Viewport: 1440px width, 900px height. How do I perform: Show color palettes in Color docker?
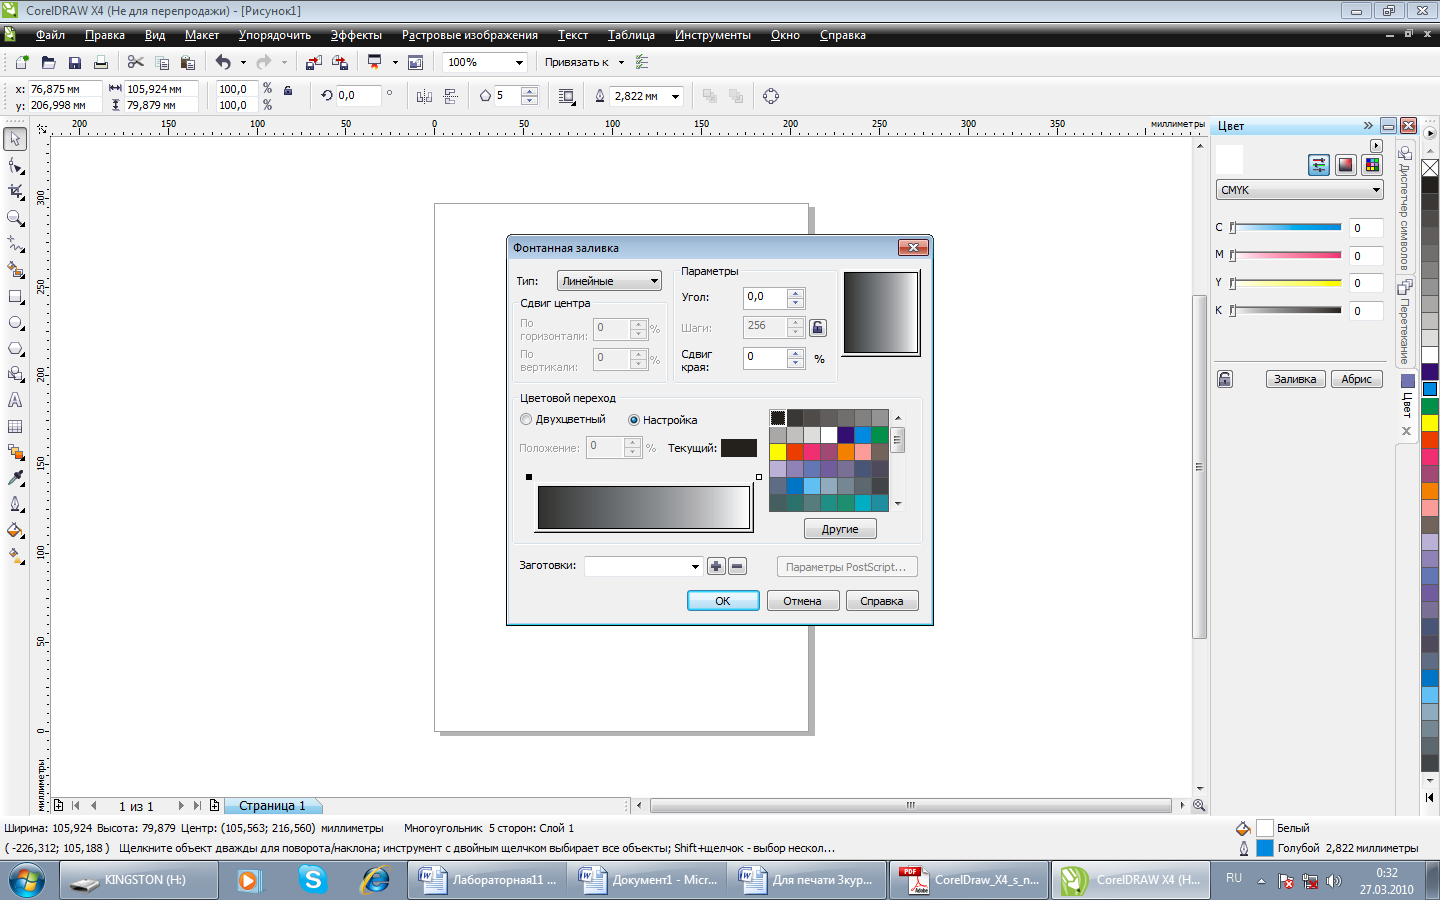coord(1372,165)
